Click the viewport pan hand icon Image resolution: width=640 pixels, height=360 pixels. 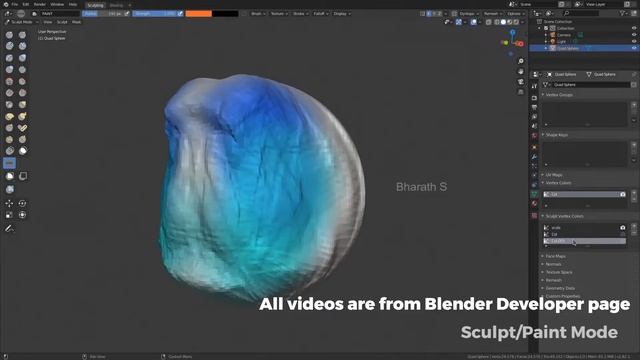coord(521,71)
